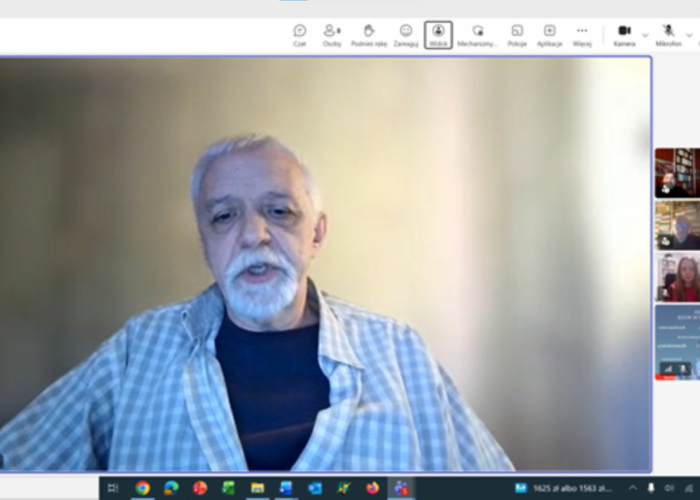Click the microphone-in-use tray icon
700x500 pixels.
tap(651, 488)
